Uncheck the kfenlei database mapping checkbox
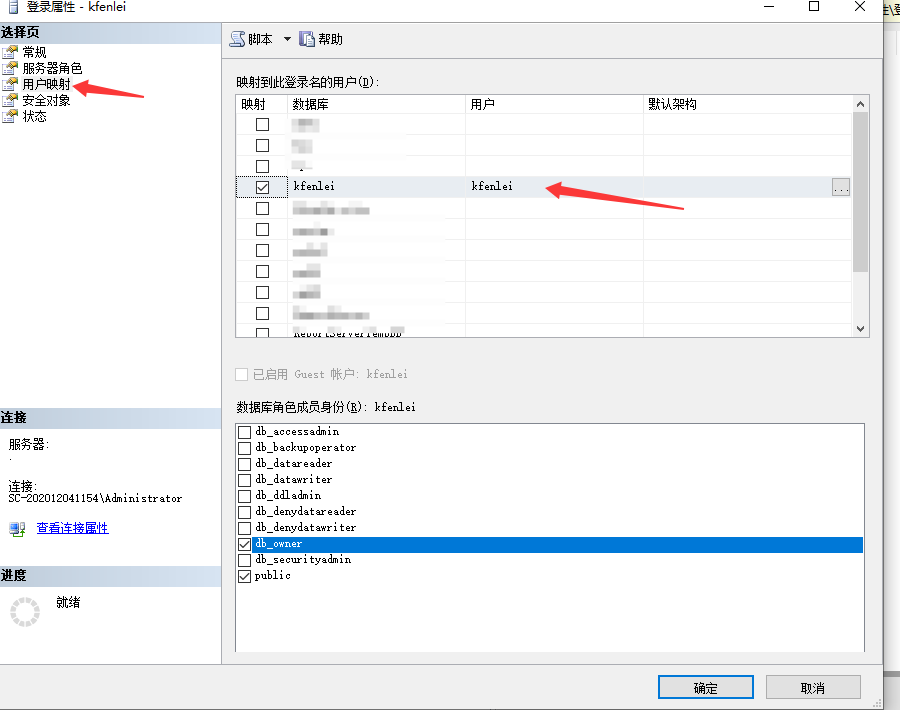This screenshot has width=900, height=710. (262, 187)
